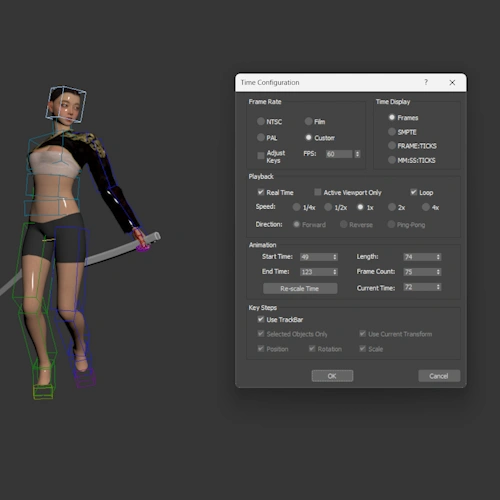Screen dimensions: 500x500
Task: Enable the Adjust Keys checkbox
Action: tap(261, 156)
